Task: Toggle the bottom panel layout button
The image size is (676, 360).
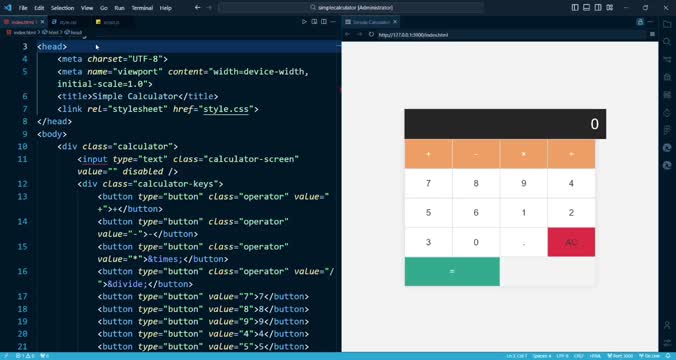Action: pyautogui.click(x=586, y=8)
